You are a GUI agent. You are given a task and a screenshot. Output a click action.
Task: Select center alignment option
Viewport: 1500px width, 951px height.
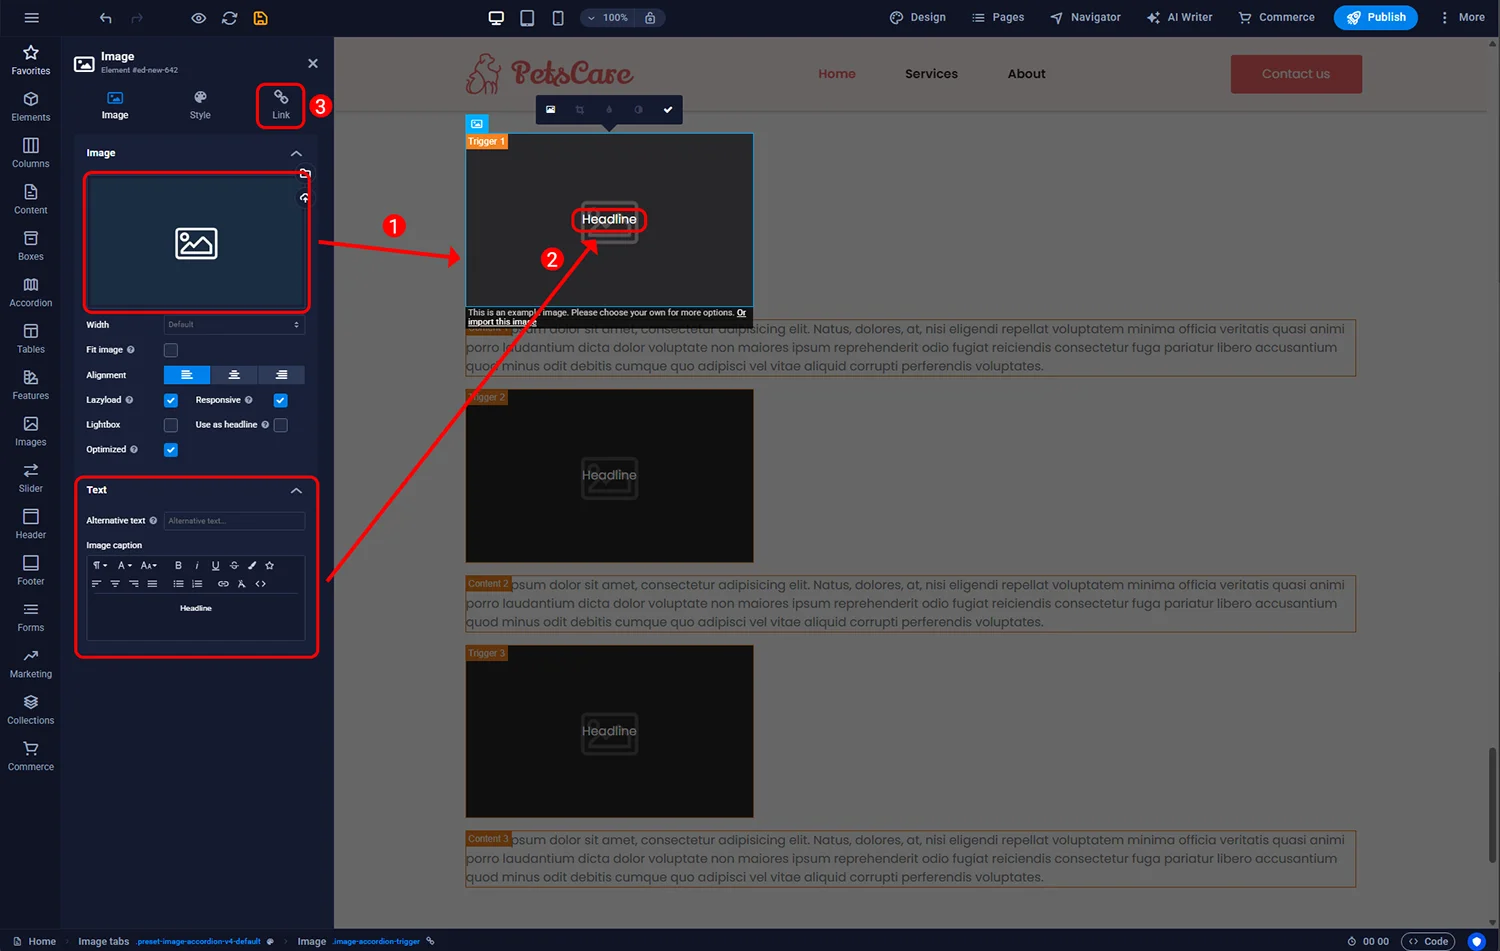(x=234, y=375)
